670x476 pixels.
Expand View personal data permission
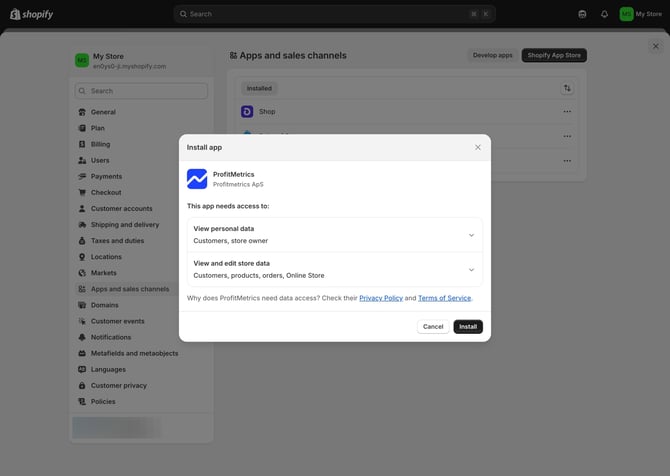coord(471,235)
